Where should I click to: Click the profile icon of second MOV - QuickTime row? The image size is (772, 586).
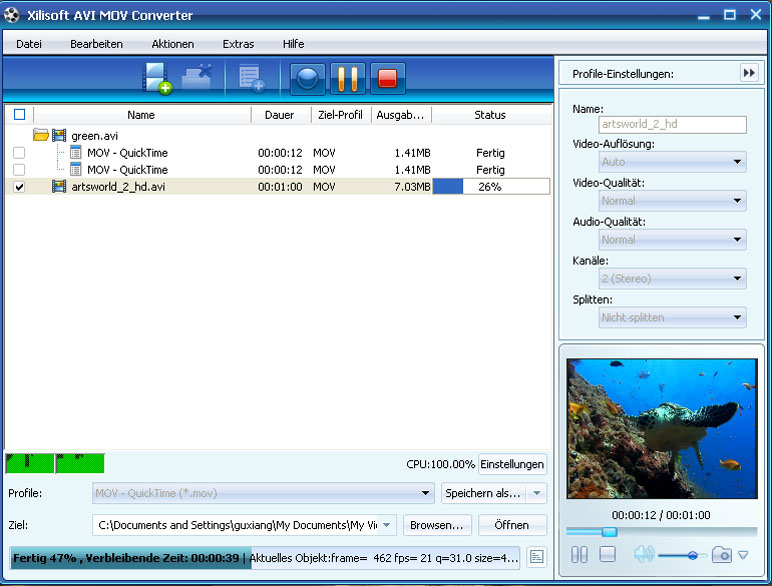[x=76, y=170]
